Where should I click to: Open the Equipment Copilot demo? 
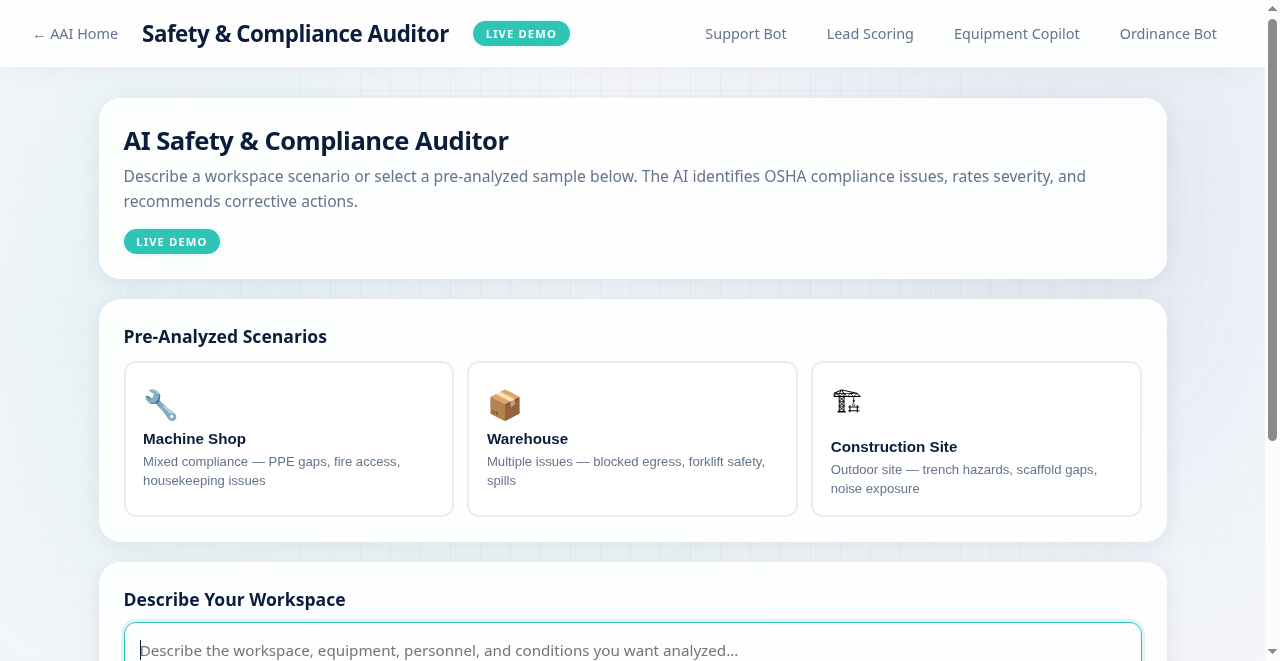pos(1017,34)
